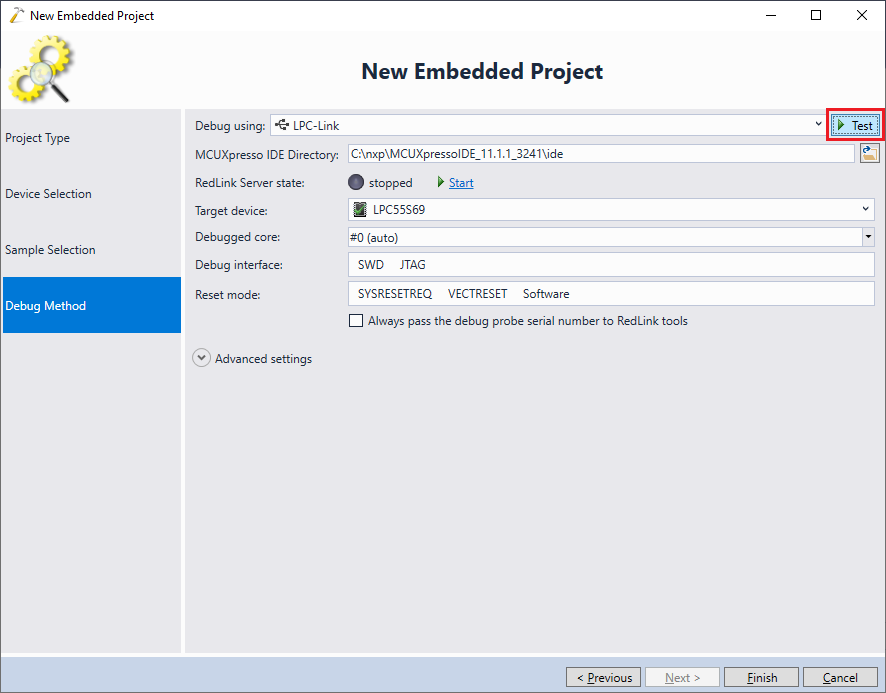
Task: Maximize the New Embedded Project window
Action: (816, 15)
